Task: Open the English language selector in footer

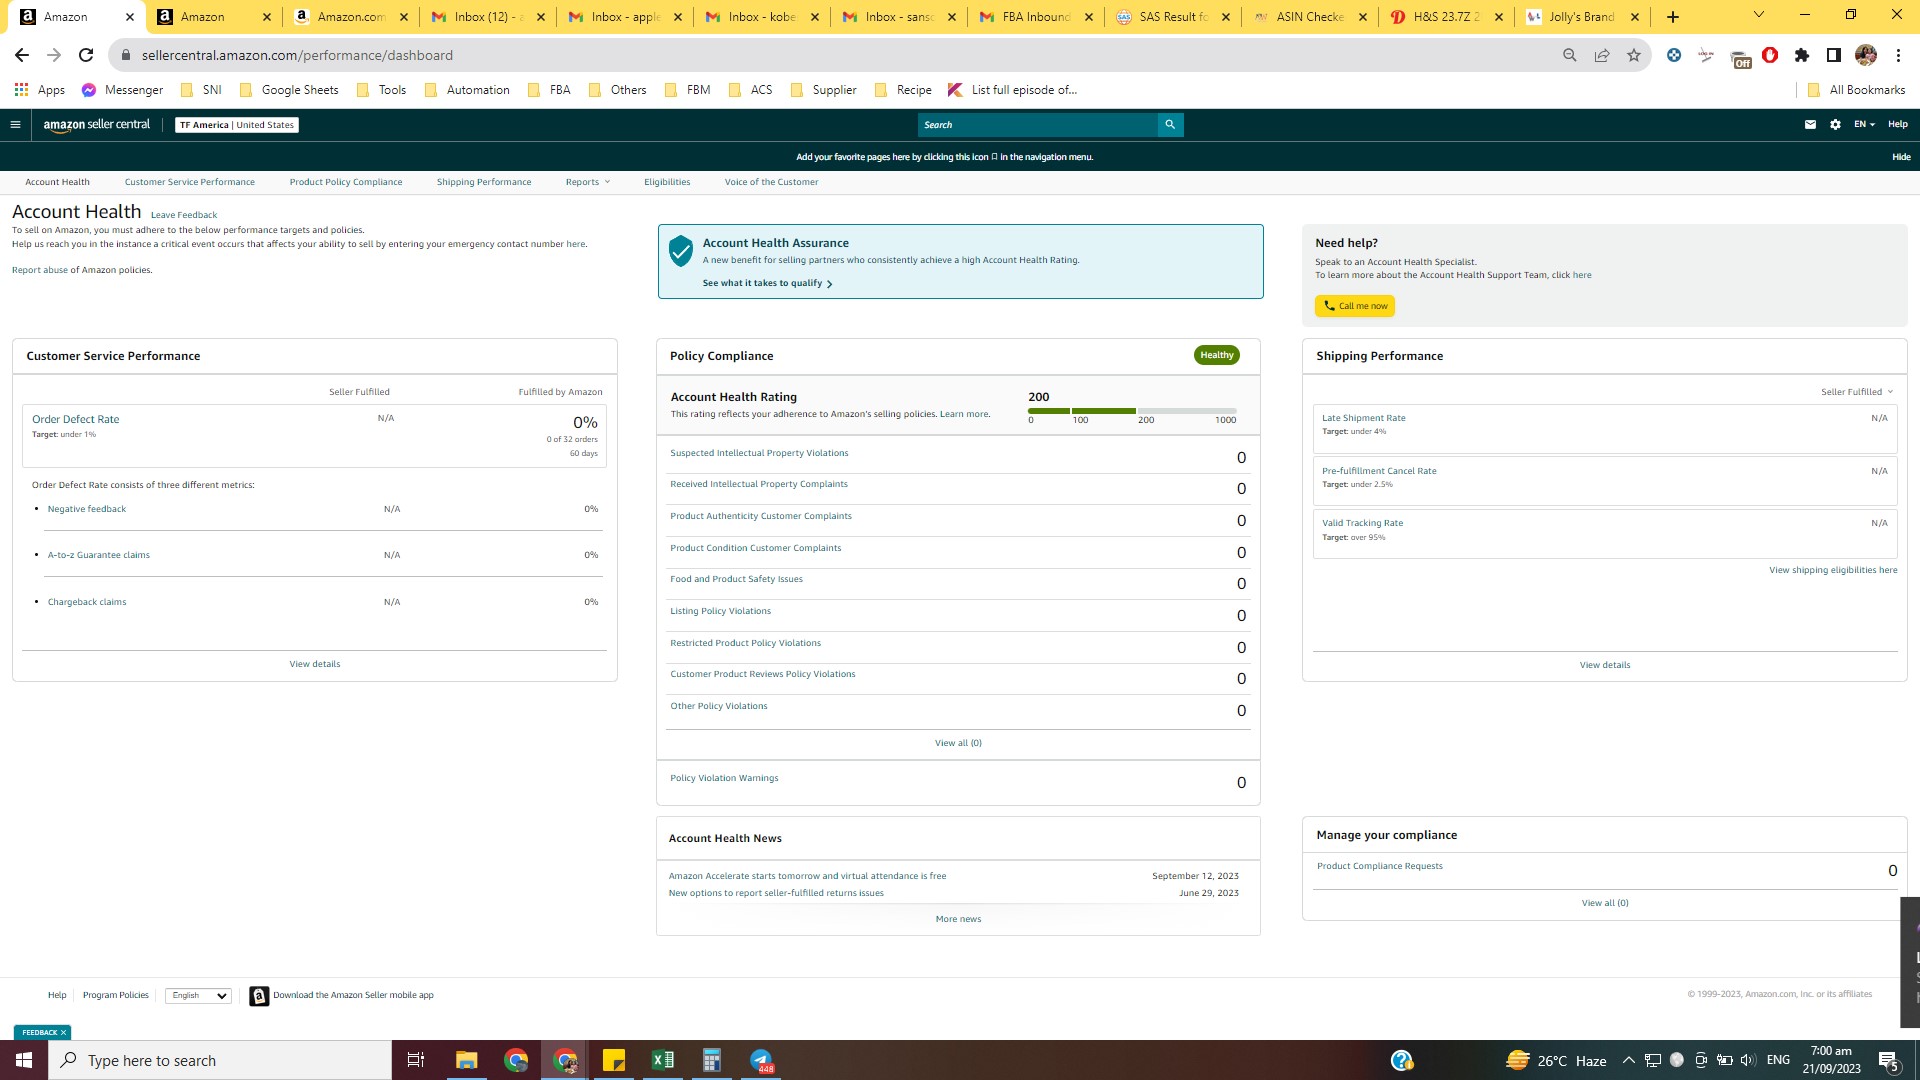Action: (x=198, y=996)
